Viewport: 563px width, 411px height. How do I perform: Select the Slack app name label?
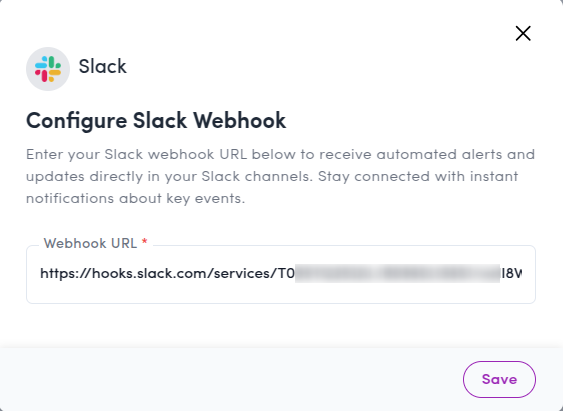[x=102, y=66]
